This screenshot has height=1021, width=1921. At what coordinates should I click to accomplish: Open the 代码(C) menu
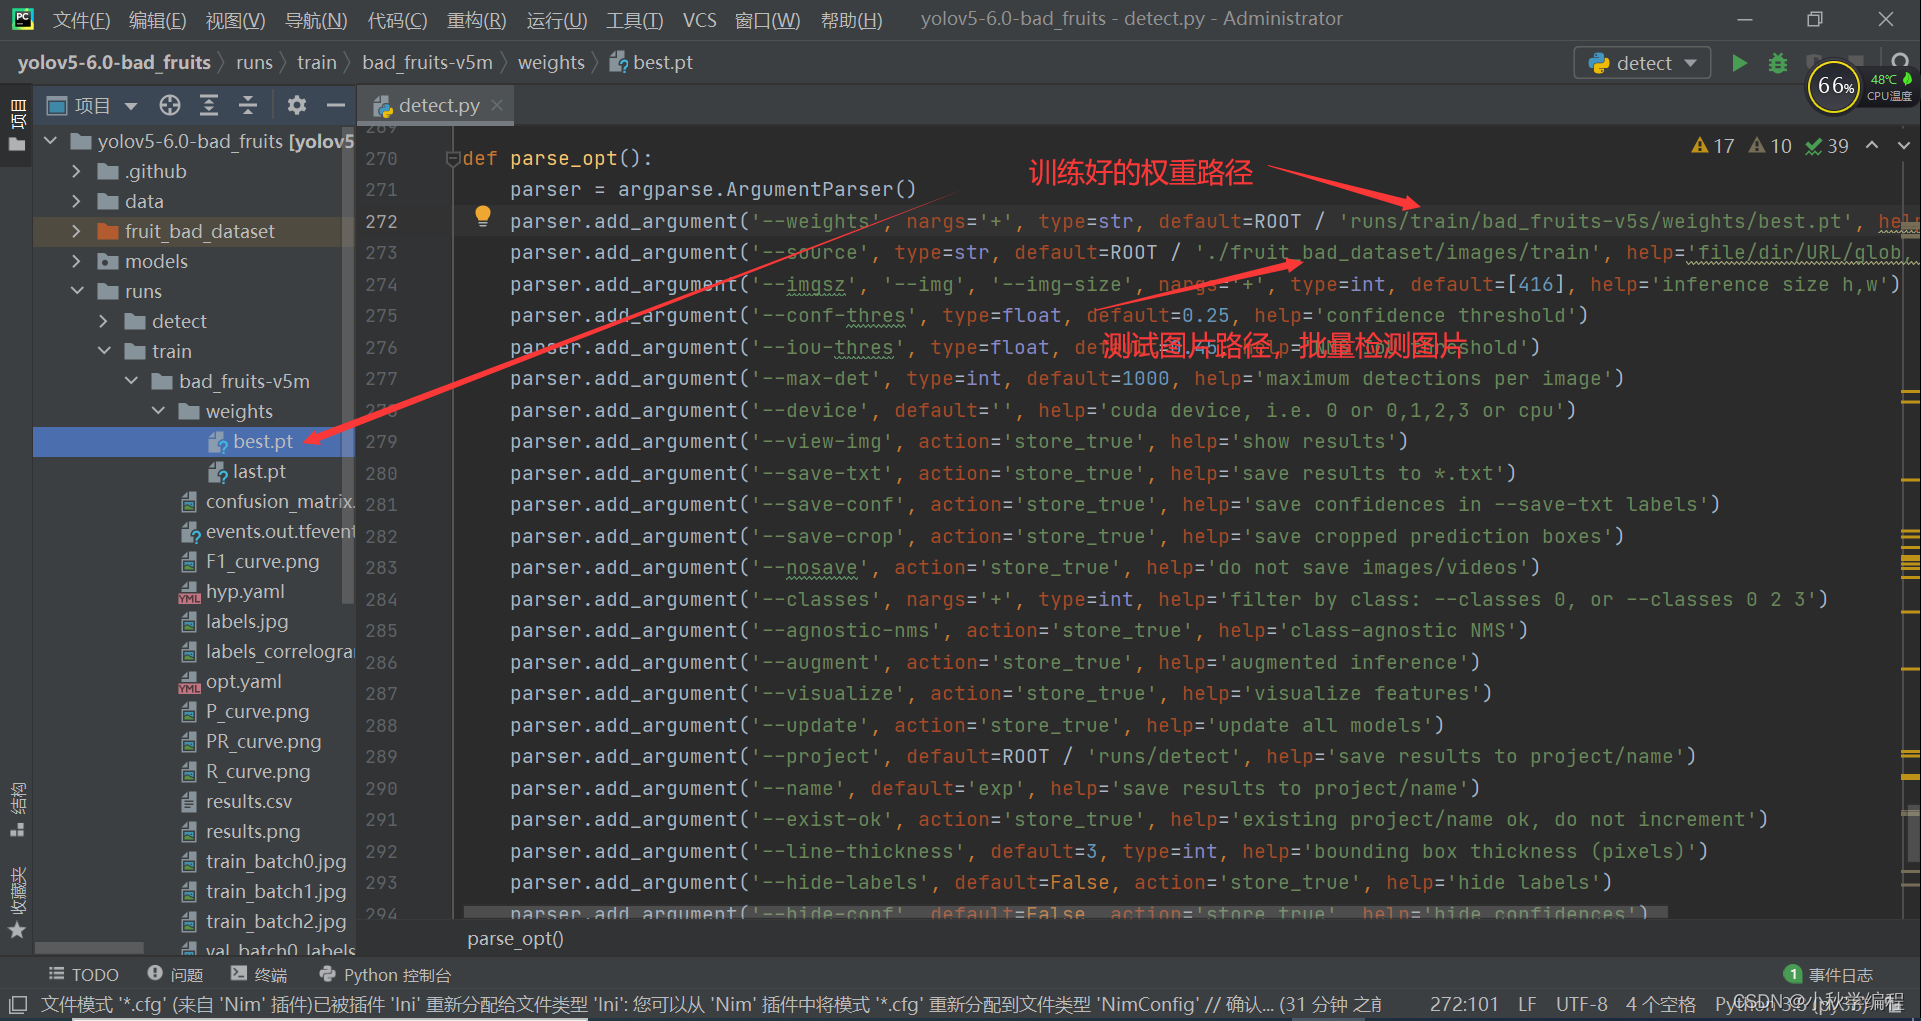[x=397, y=20]
